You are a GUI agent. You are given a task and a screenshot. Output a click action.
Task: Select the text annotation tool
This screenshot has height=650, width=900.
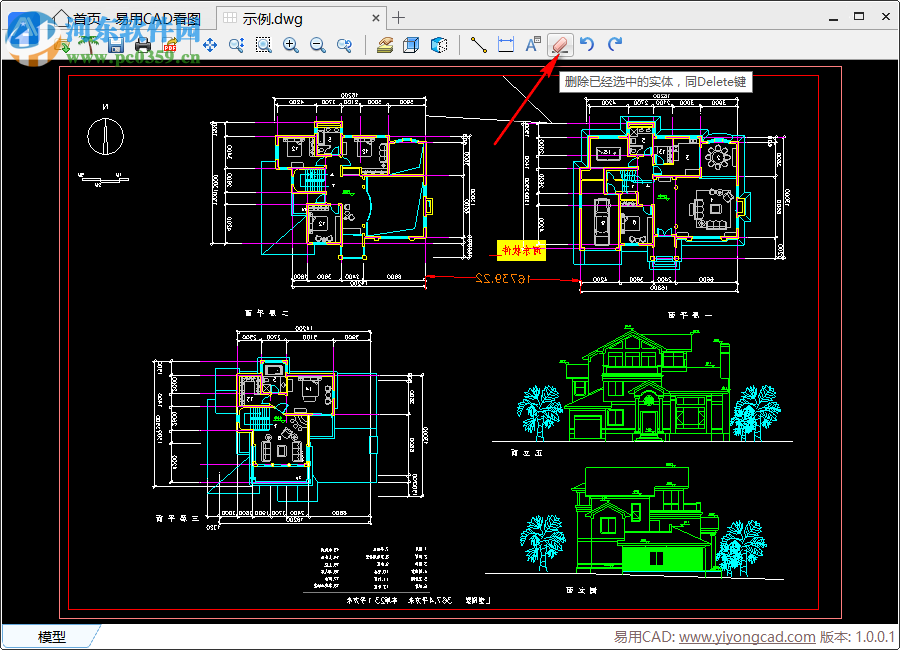coord(533,45)
